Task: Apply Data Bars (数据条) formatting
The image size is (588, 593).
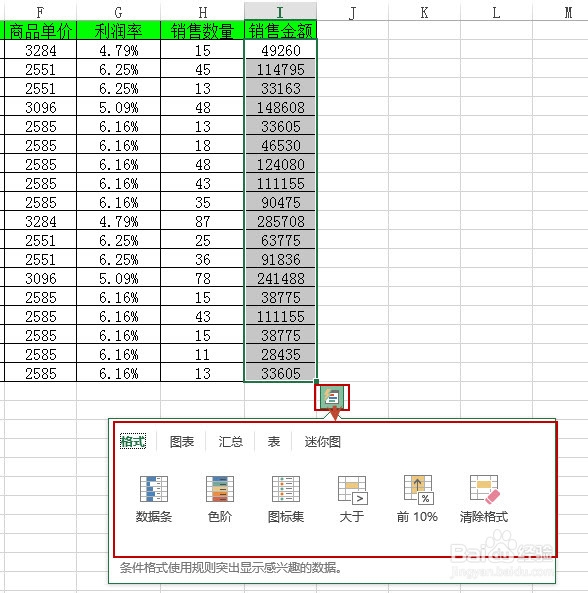Action: tap(154, 499)
